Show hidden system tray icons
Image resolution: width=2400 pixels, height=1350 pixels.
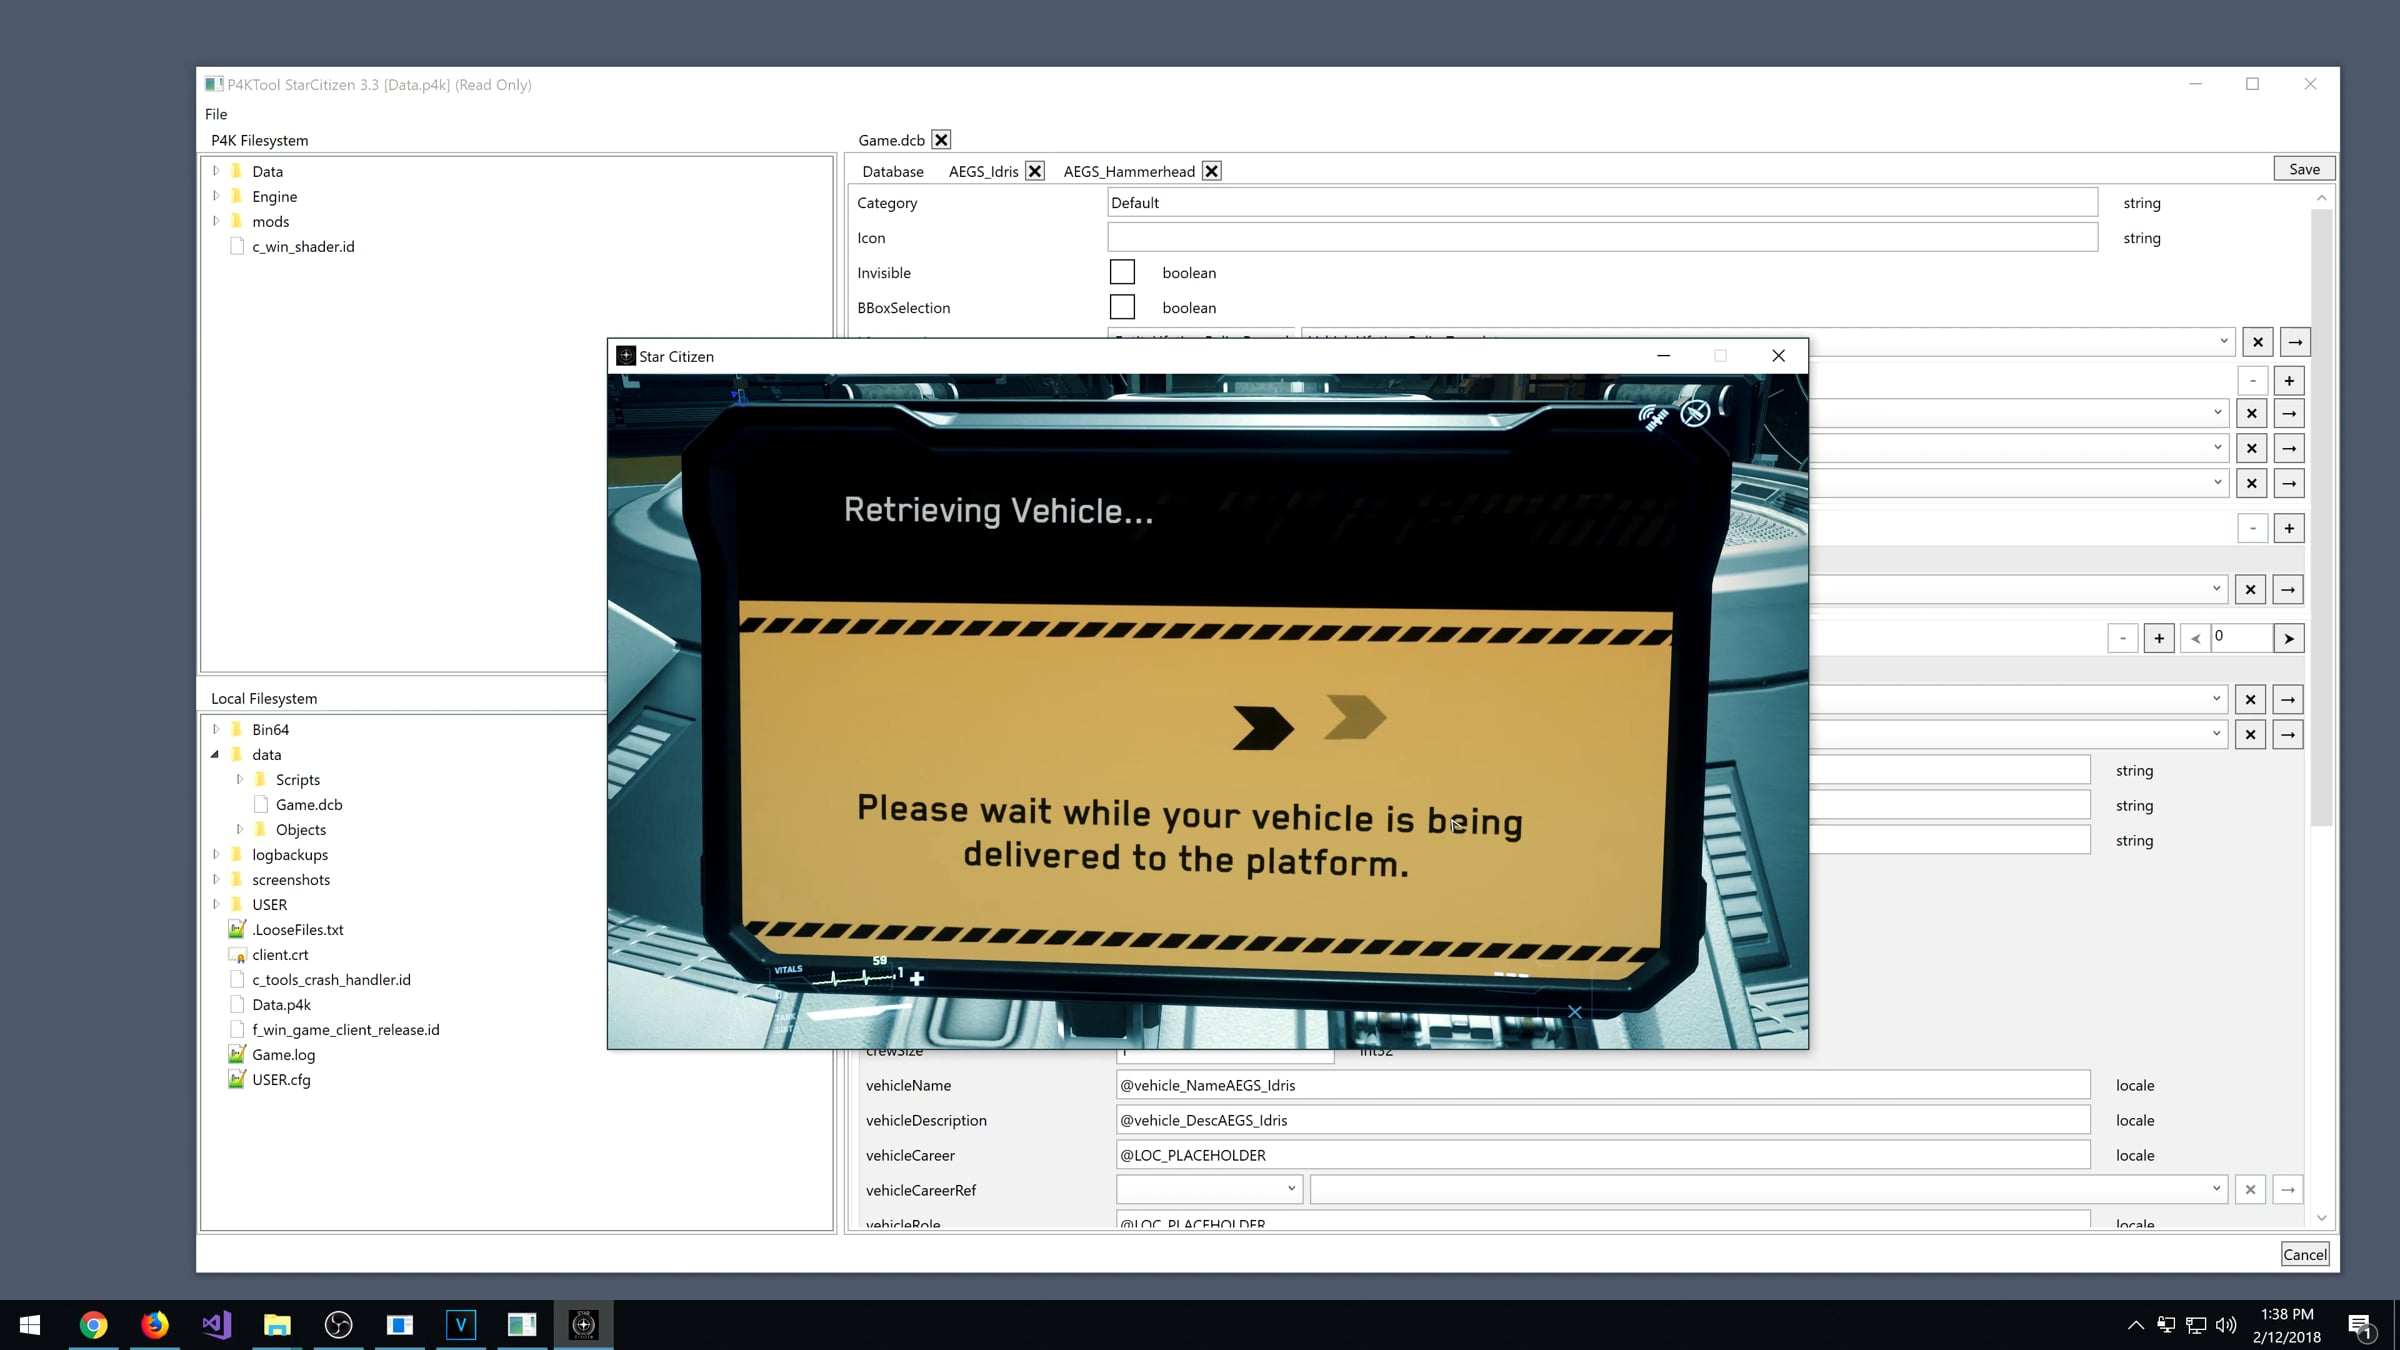coord(2136,1325)
